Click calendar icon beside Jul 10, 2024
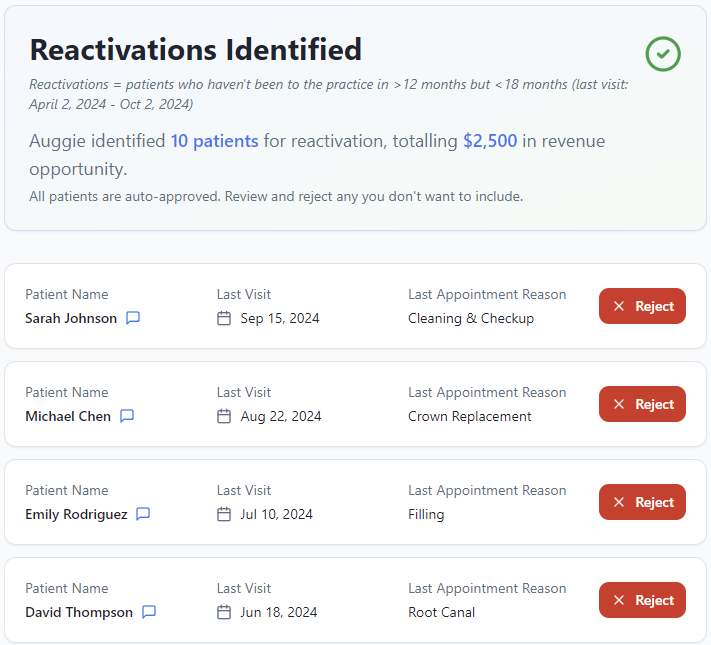Screen dimensions: 711x645 (224, 514)
